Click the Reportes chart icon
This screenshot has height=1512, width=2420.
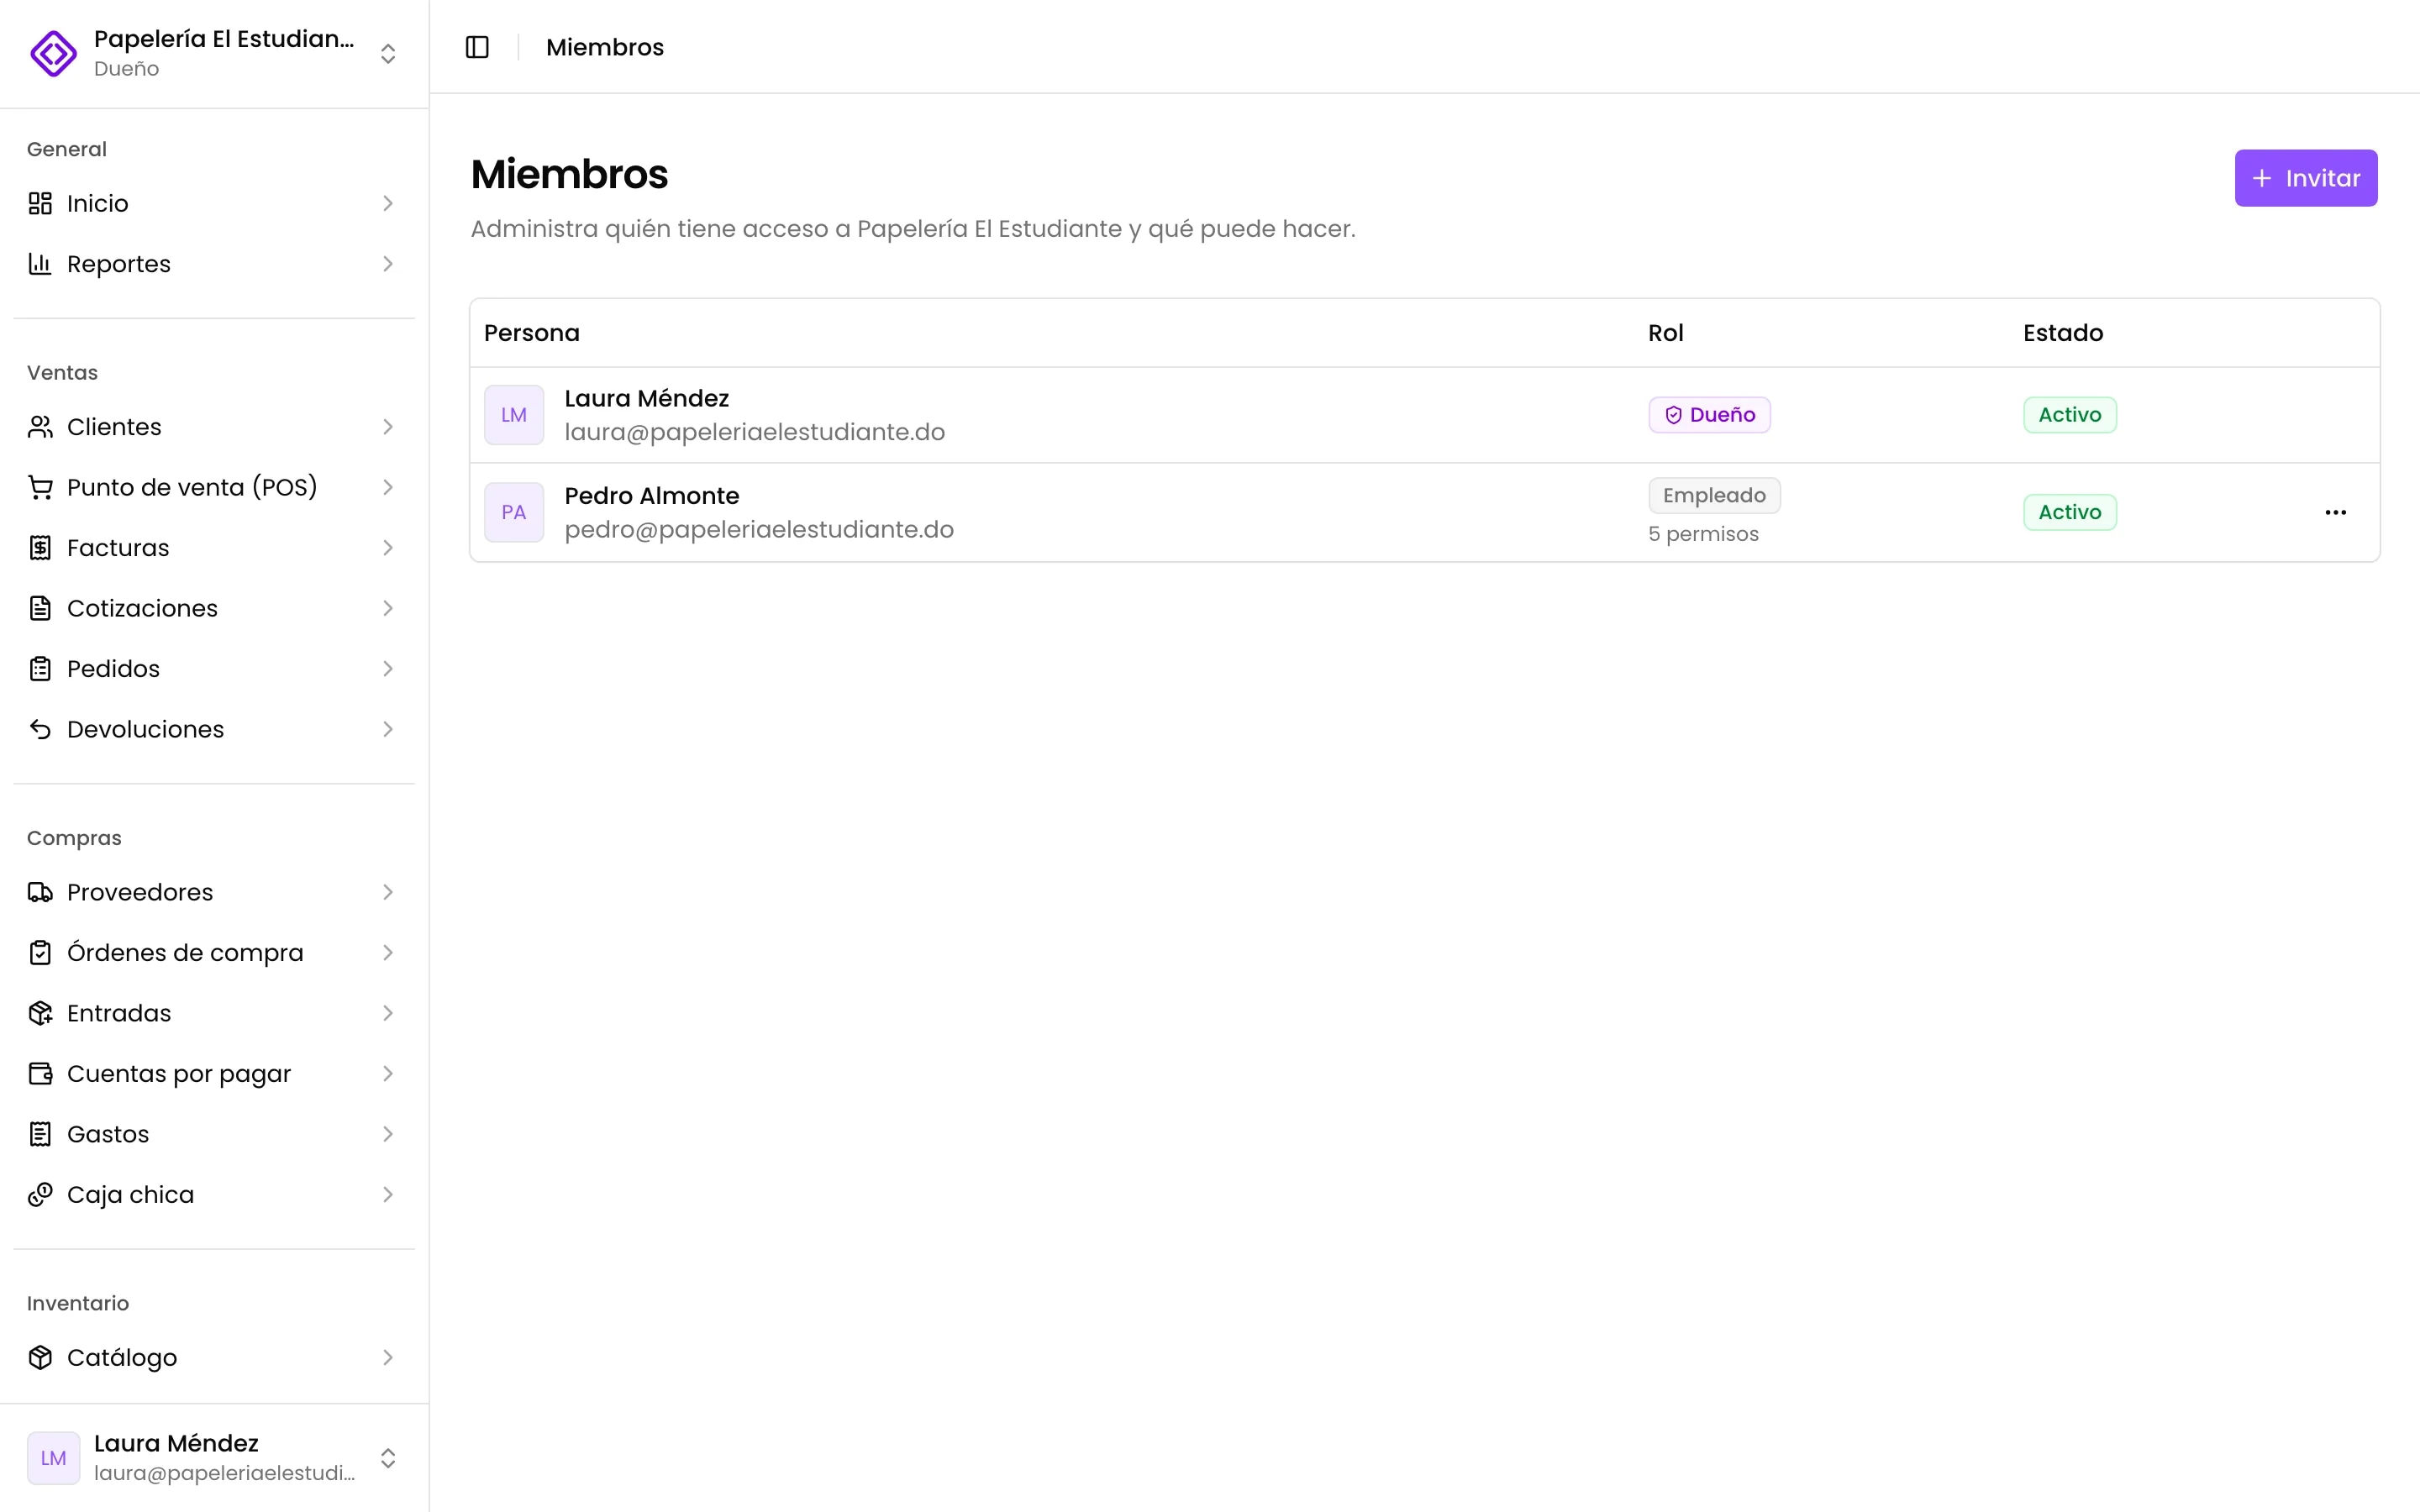pyautogui.click(x=40, y=264)
